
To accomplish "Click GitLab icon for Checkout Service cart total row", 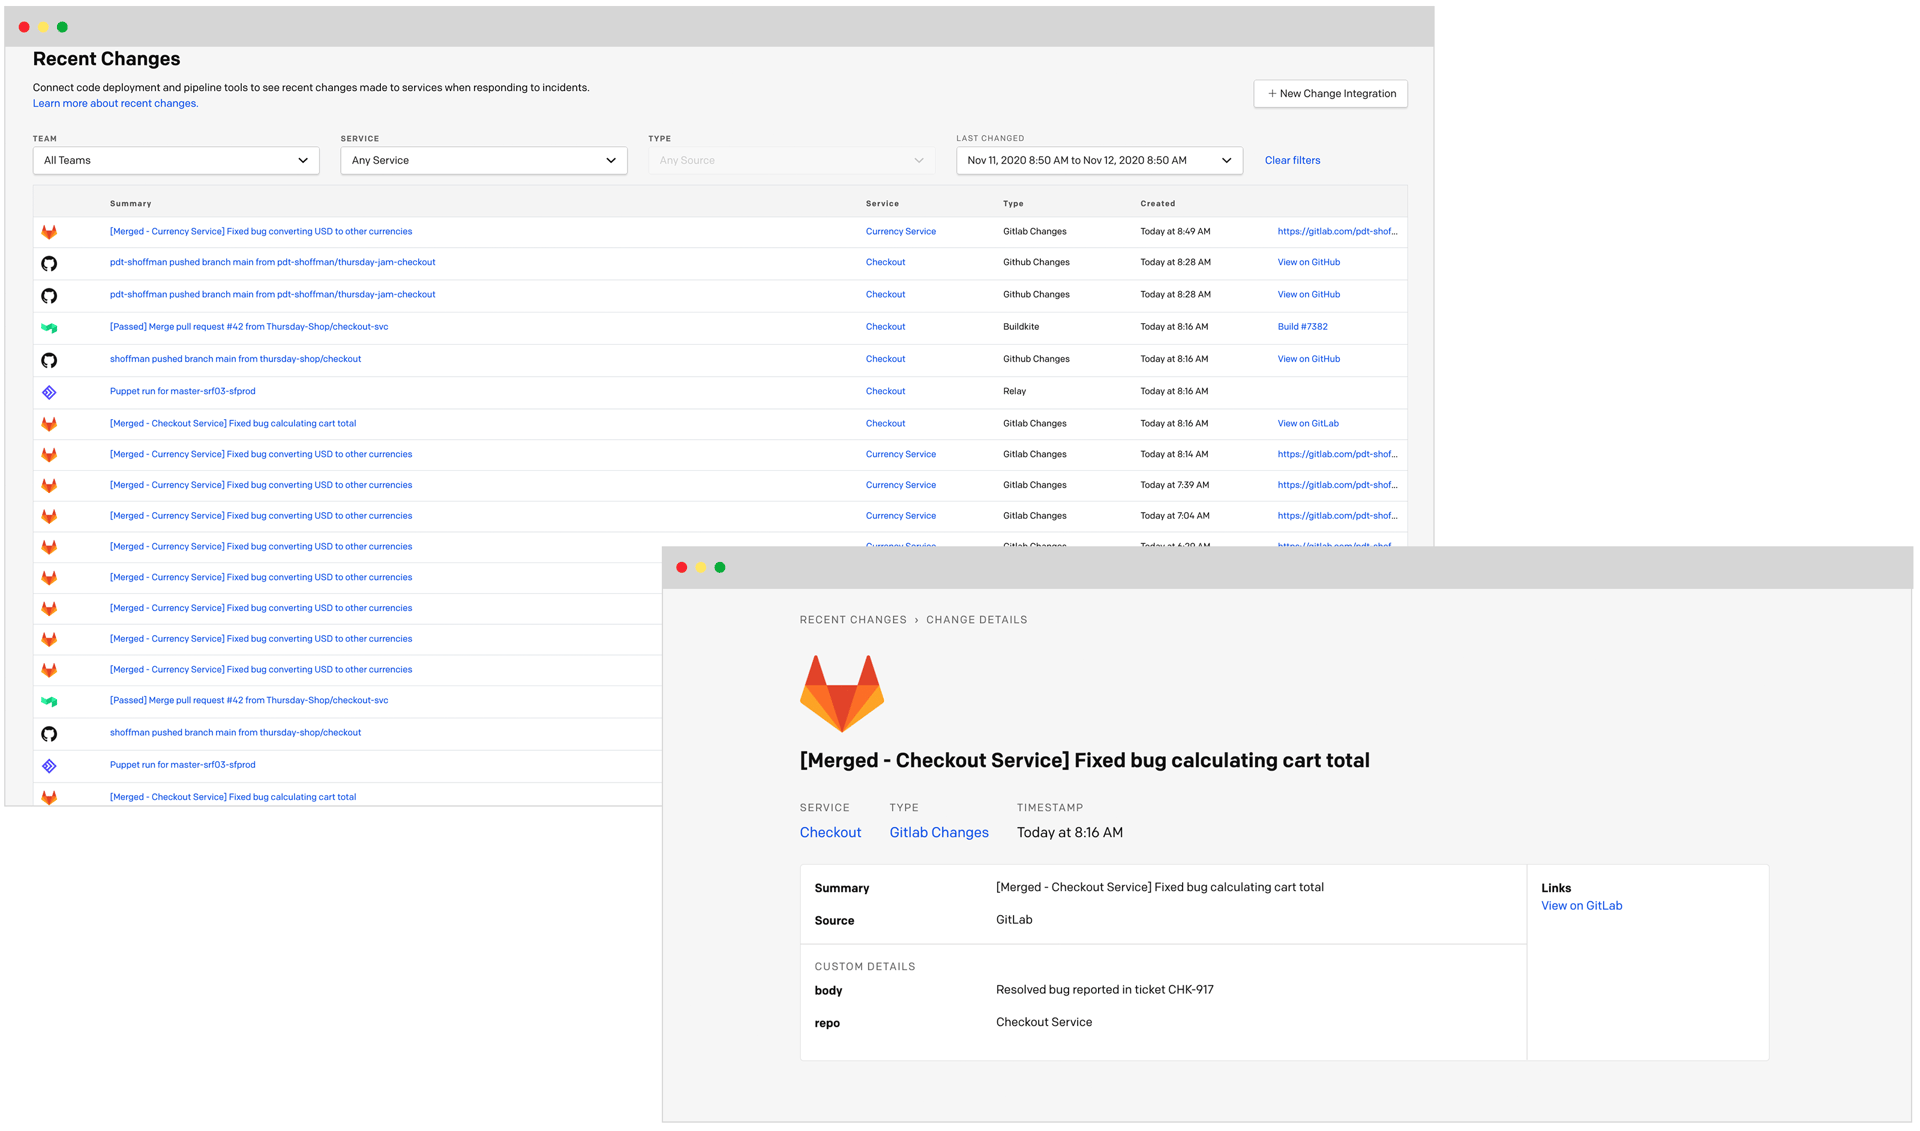I will (x=49, y=424).
